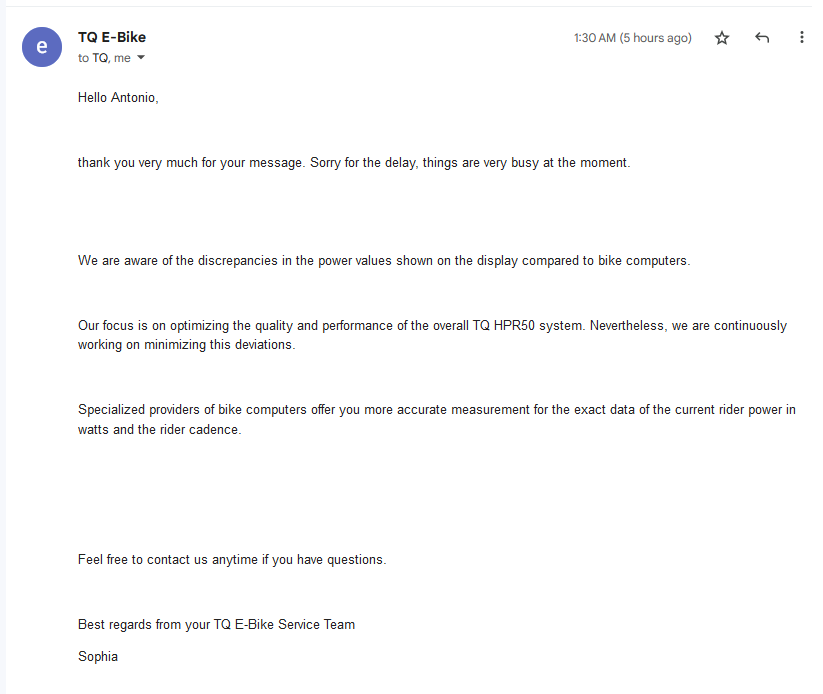Viewport: 823px width, 694px height.
Task: Click the sender's round 'e' avatar
Action: coord(42,47)
